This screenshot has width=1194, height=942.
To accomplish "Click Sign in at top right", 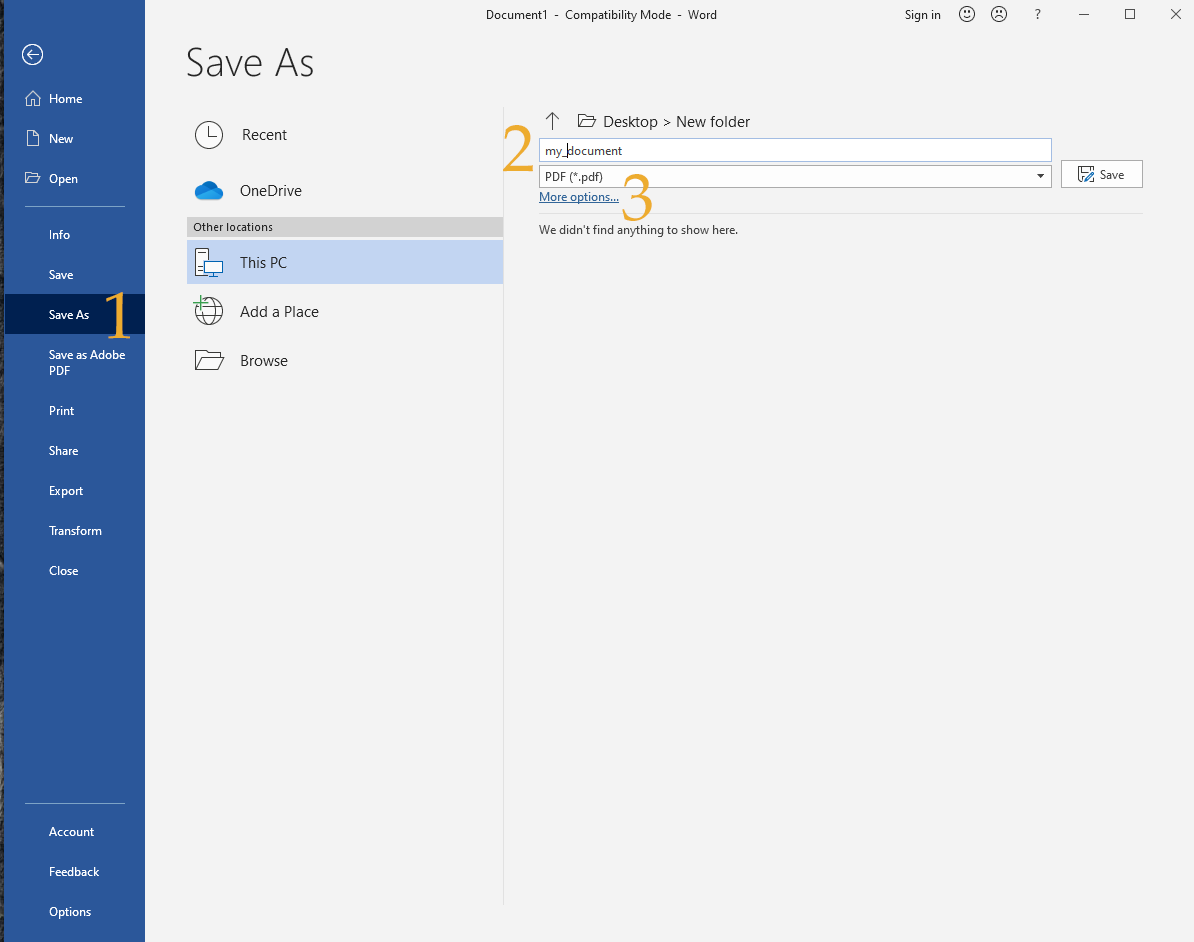I will pyautogui.click(x=922, y=14).
